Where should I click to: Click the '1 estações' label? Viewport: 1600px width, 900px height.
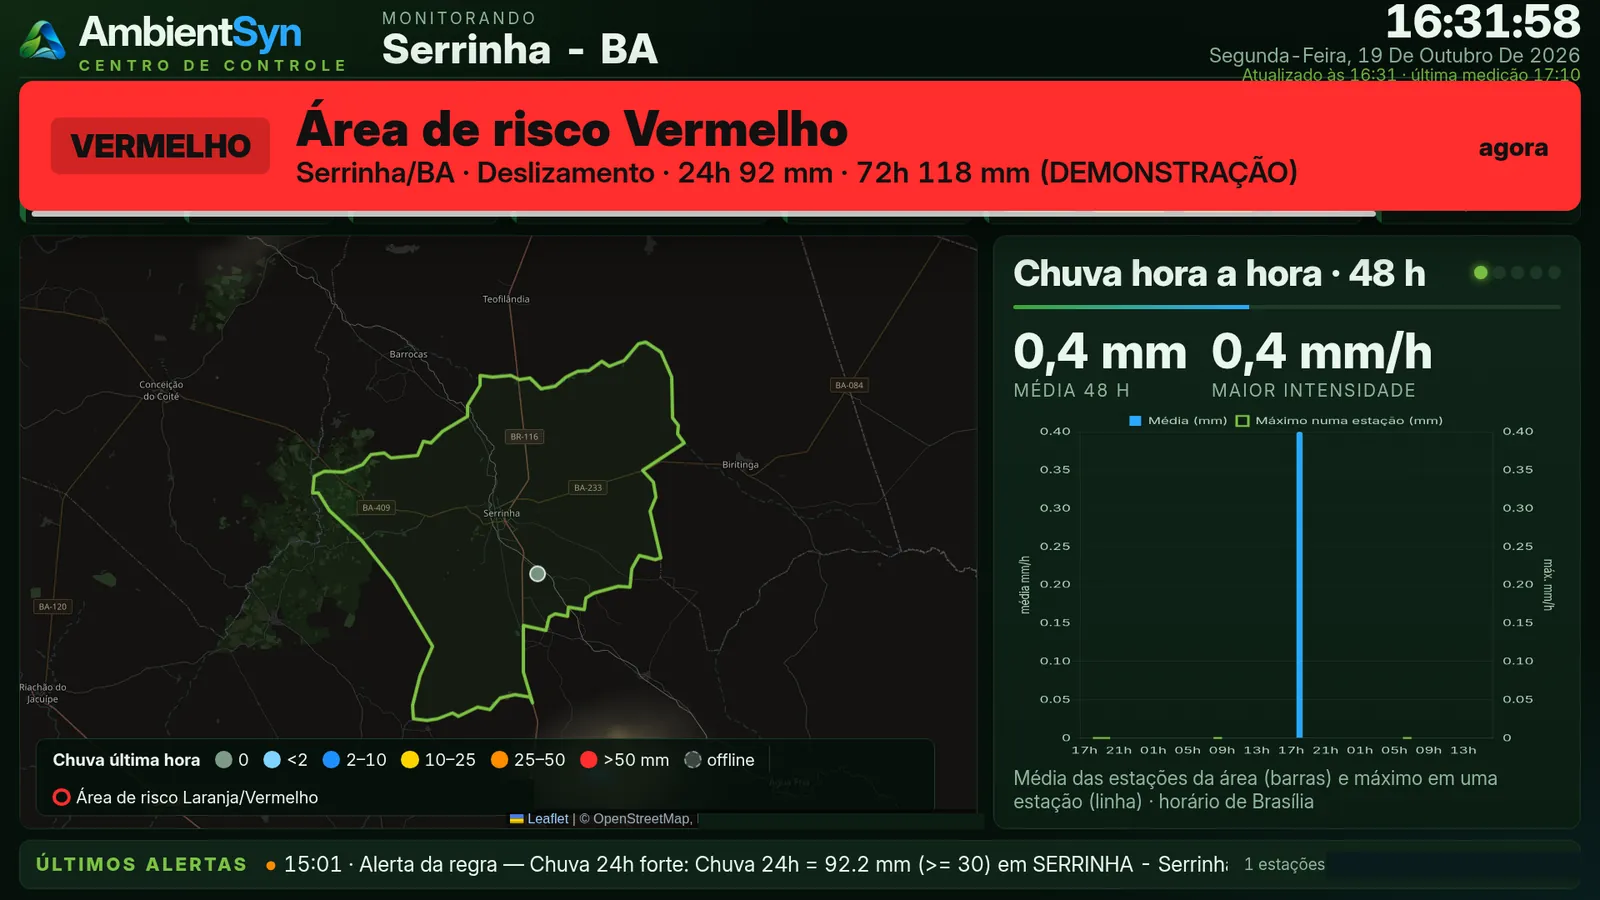[1284, 865]
